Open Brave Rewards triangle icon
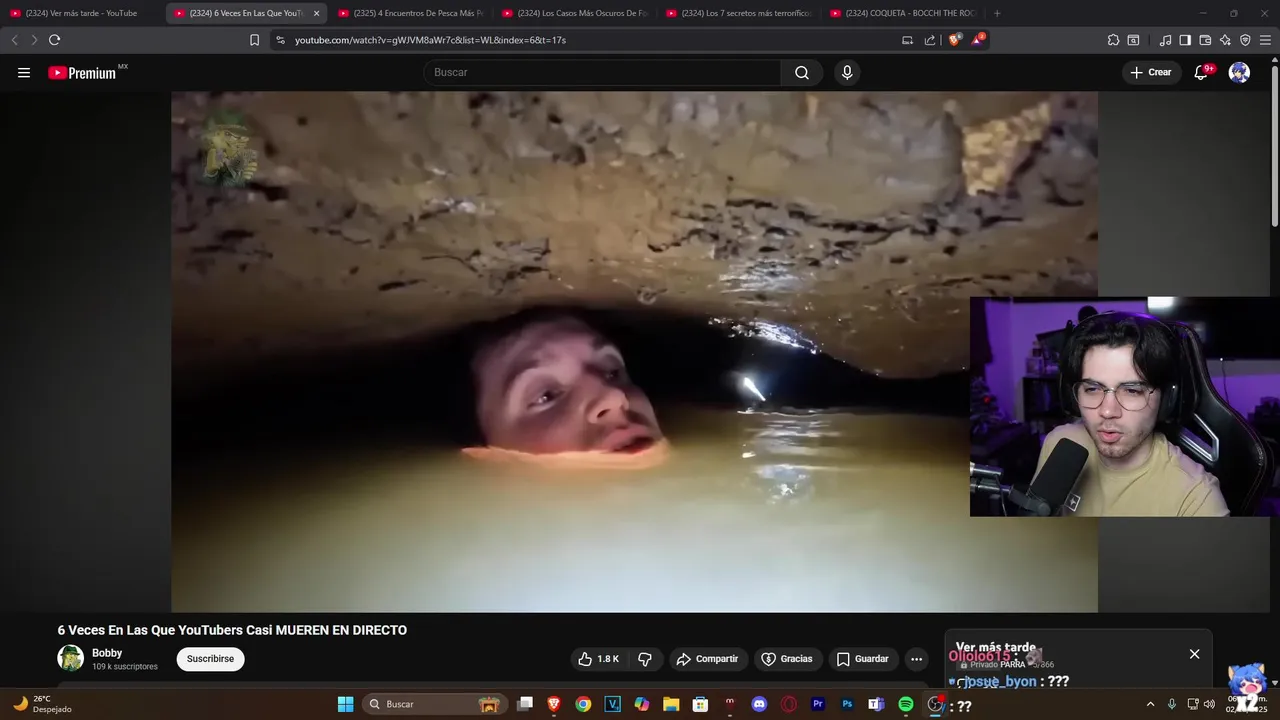This screenshot has width=1280, height=720. (978, 40)
